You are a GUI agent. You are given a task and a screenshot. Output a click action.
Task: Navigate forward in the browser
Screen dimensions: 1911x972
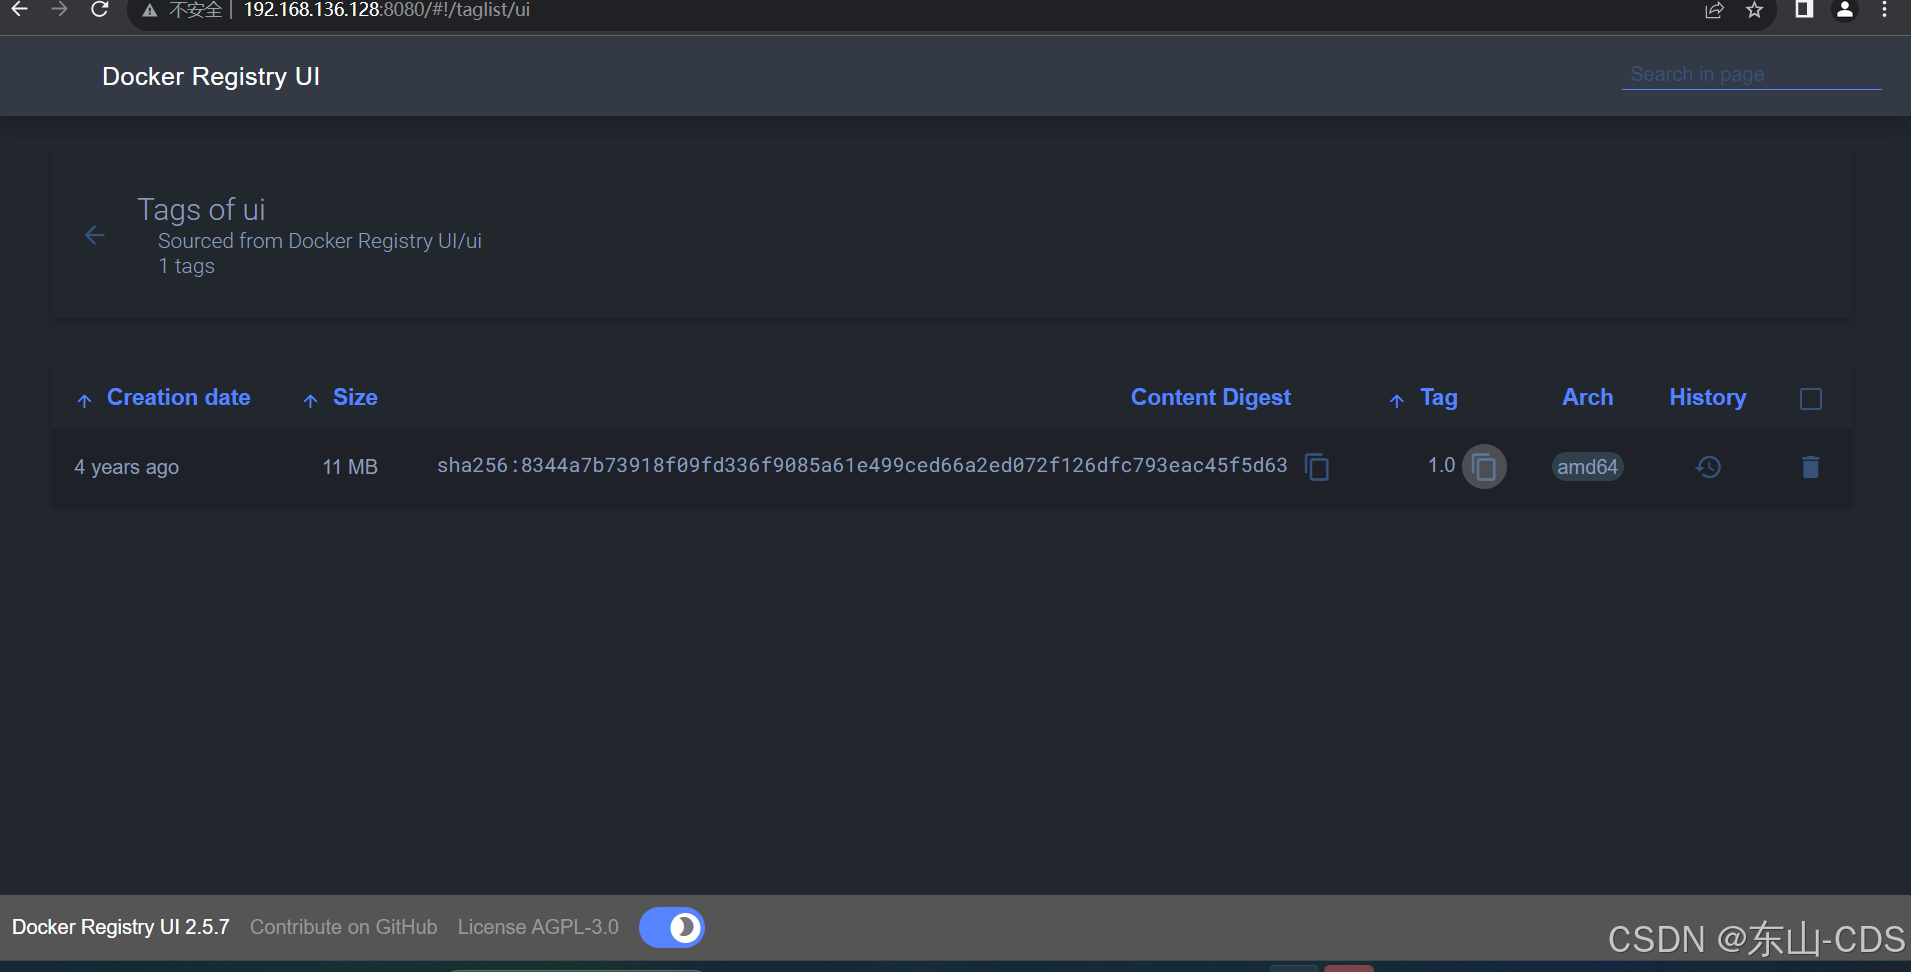click(x=59, y=10)
